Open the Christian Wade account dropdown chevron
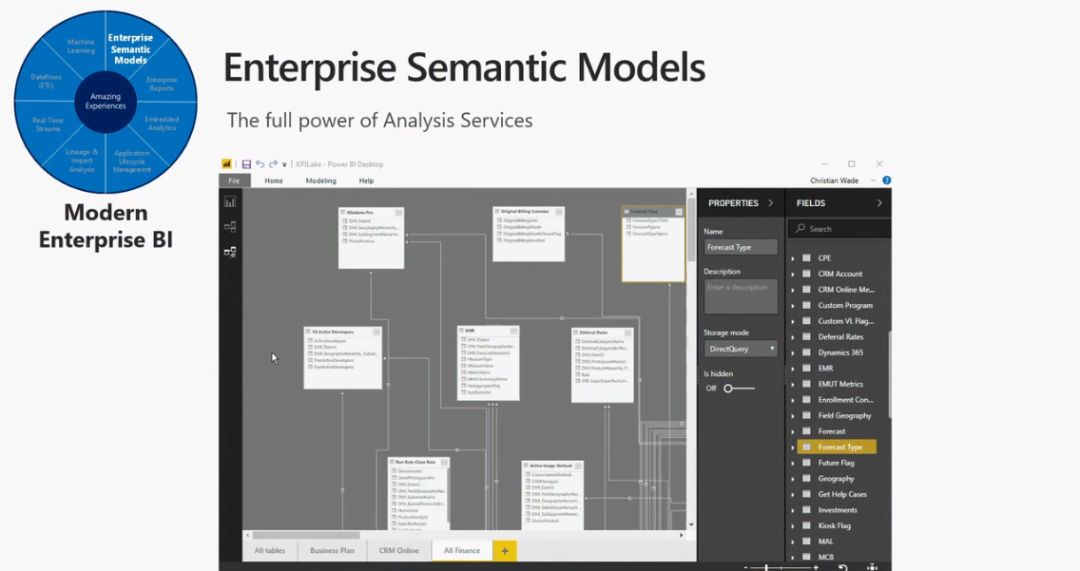Viewport: 1080px width, 571px height. 873,180
